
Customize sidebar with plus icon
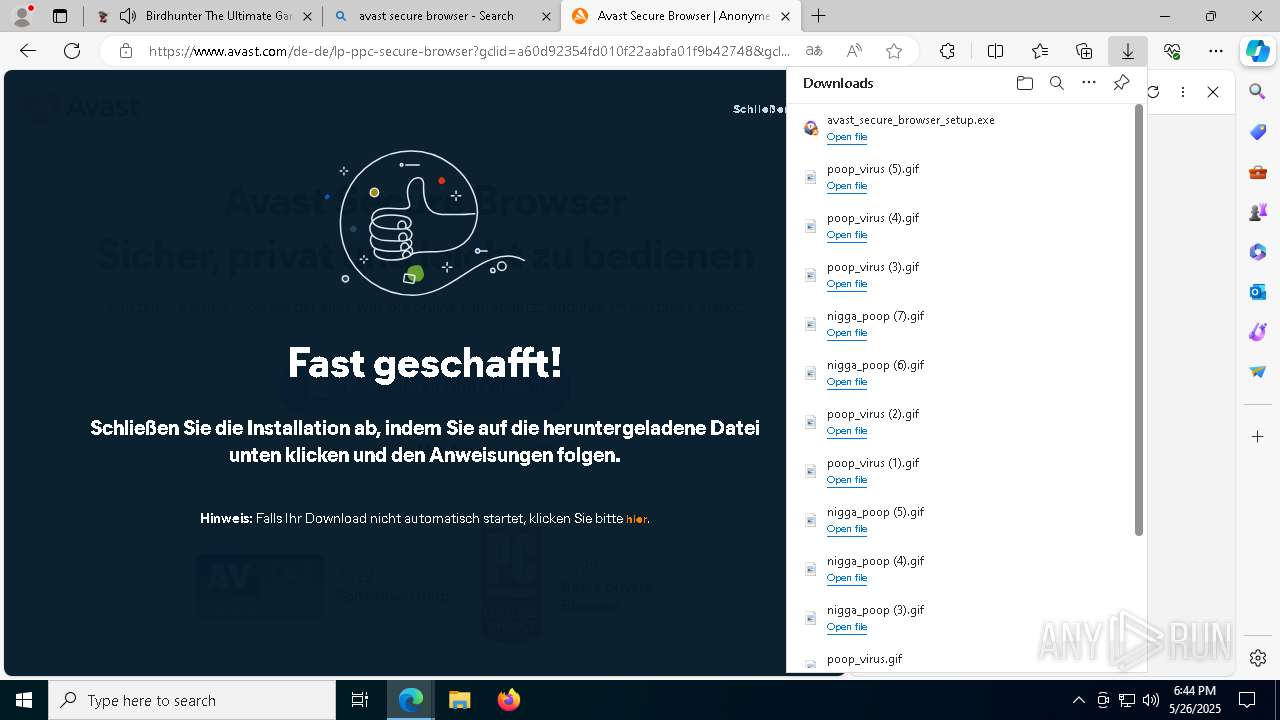(1258, 437)
